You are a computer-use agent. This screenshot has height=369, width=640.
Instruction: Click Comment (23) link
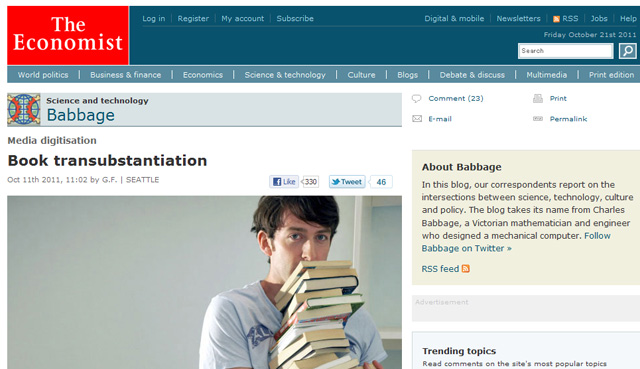click(x=456, y=98)
